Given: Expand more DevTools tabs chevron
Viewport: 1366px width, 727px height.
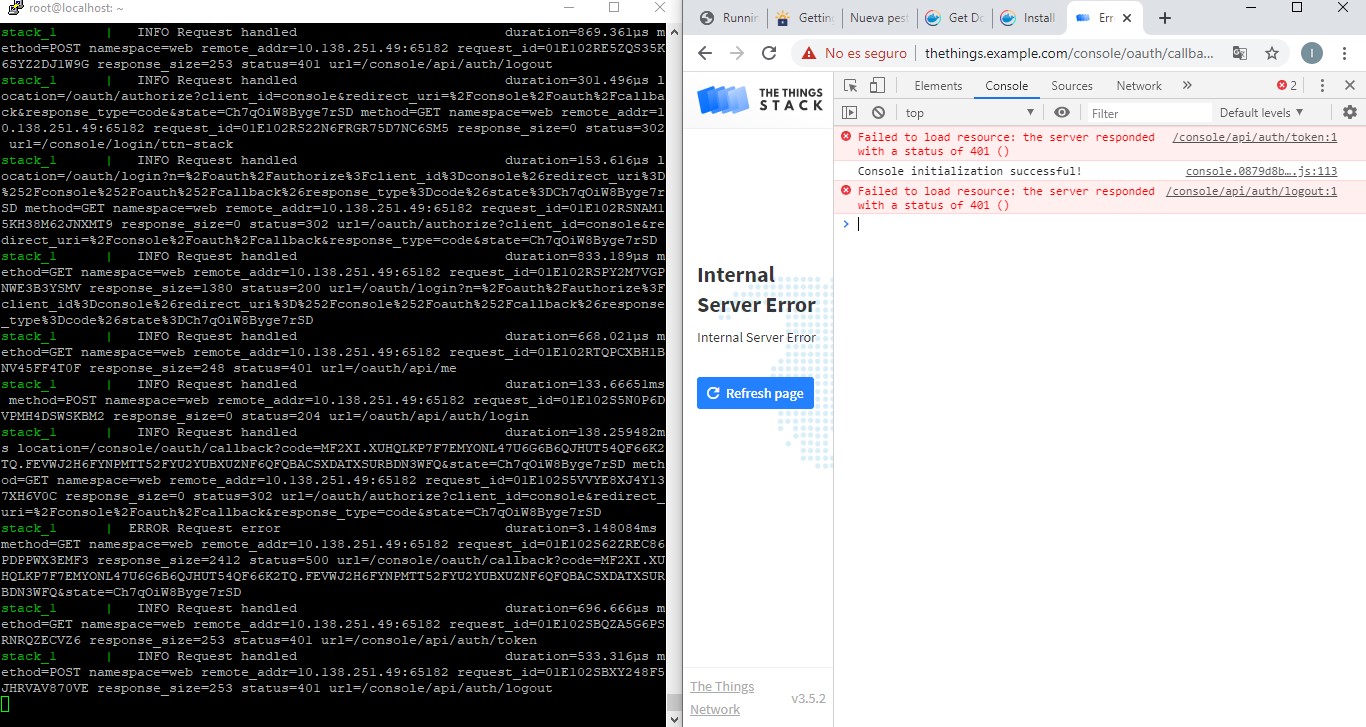Looking at the screenshot, I should pyautogui.click(x=1187, y=86).
